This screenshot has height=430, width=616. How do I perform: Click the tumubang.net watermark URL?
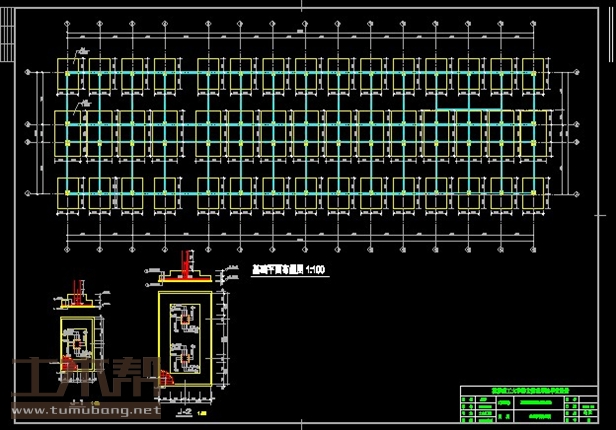[80, 409]
